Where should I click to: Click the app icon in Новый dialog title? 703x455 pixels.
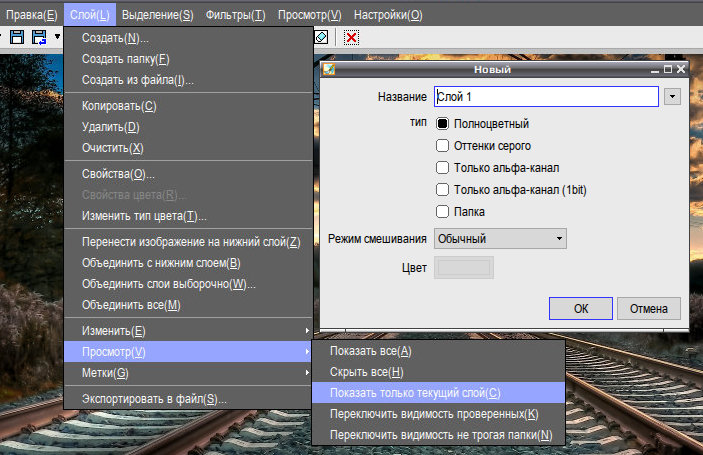[329, 69]
